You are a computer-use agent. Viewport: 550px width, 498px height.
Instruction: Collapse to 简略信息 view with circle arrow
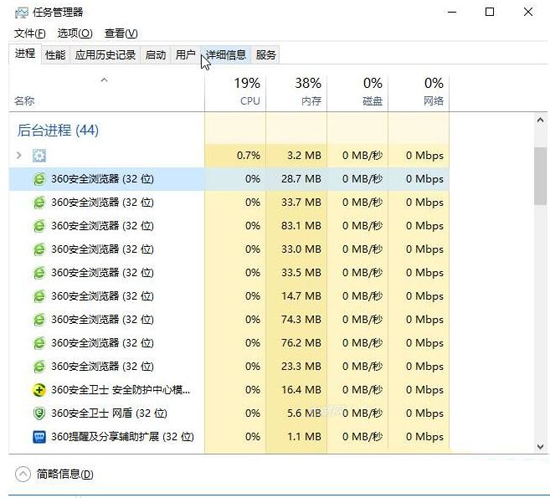pos(23,474)
